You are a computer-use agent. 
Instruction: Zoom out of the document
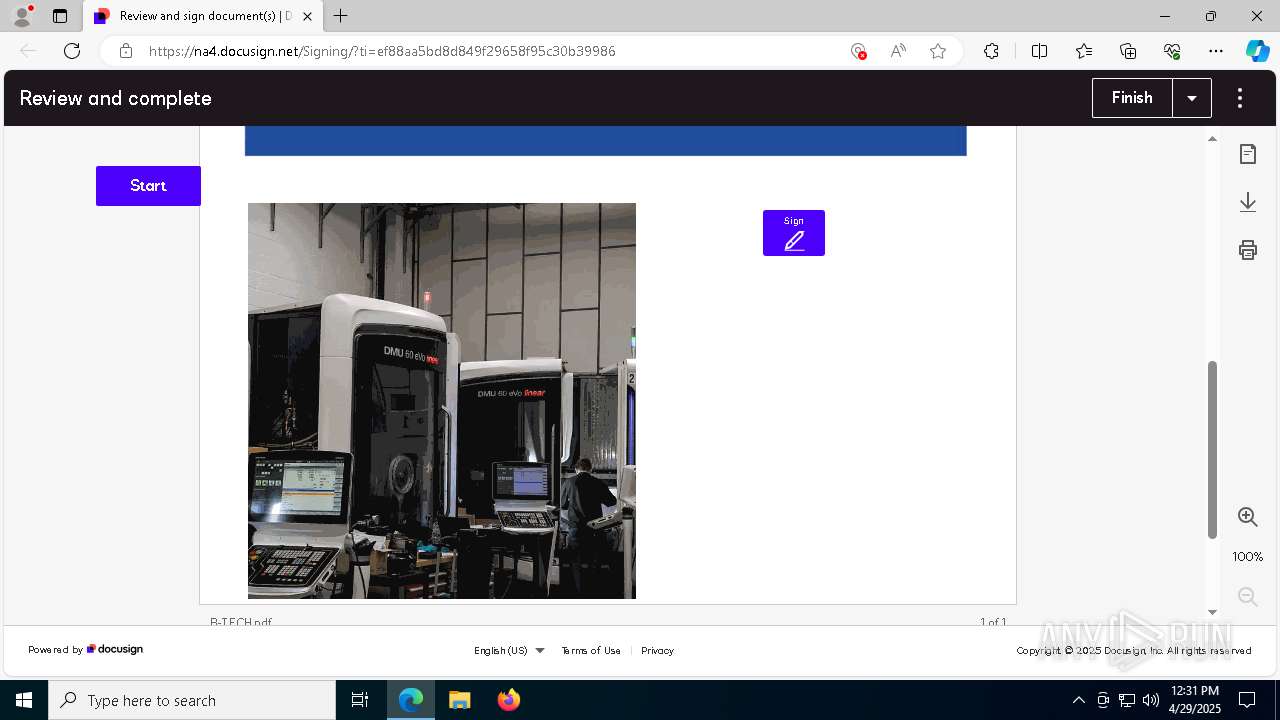pos(1248,597)
